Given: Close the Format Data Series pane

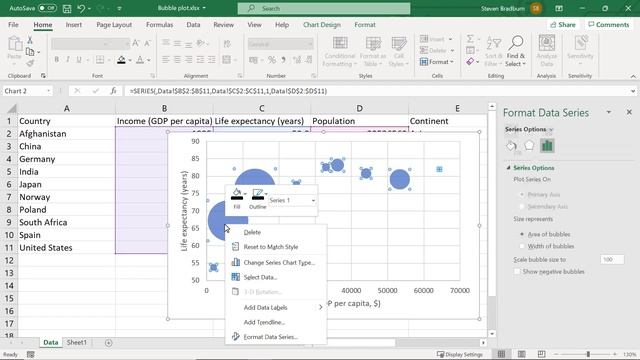Looking at the screenshot, I should (629, 112).
